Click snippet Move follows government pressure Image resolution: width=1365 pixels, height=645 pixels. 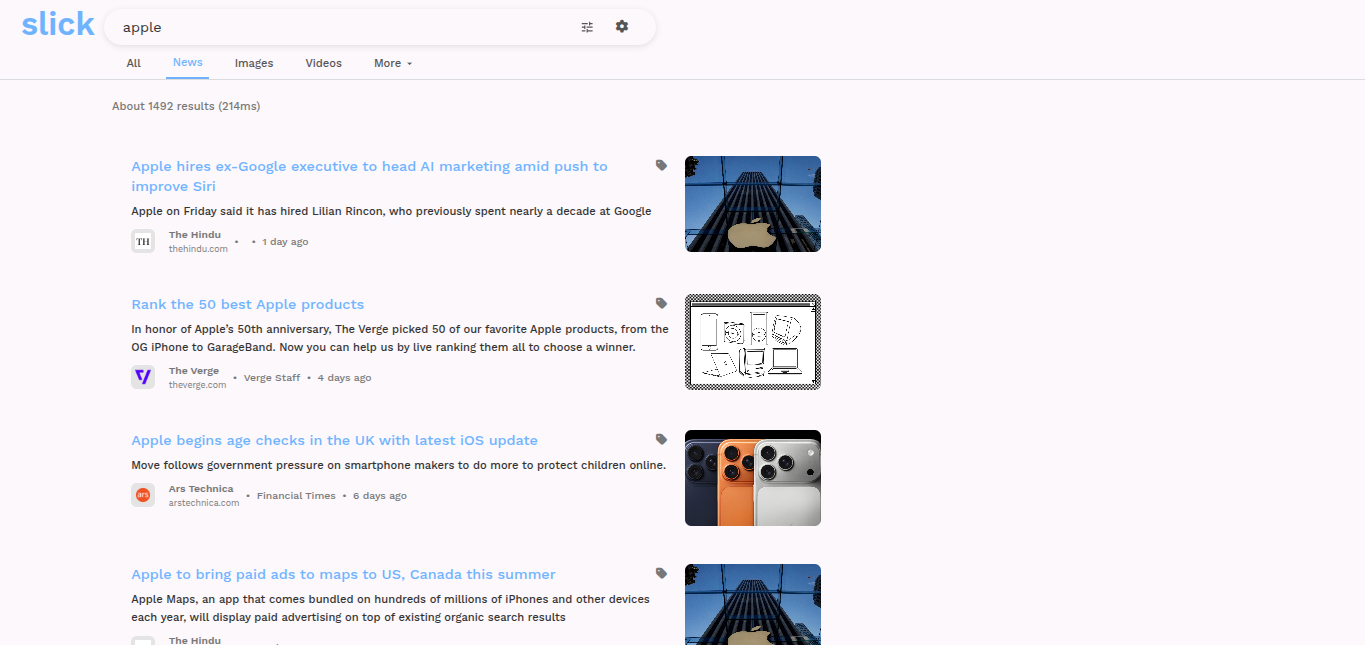click(398, 465)
